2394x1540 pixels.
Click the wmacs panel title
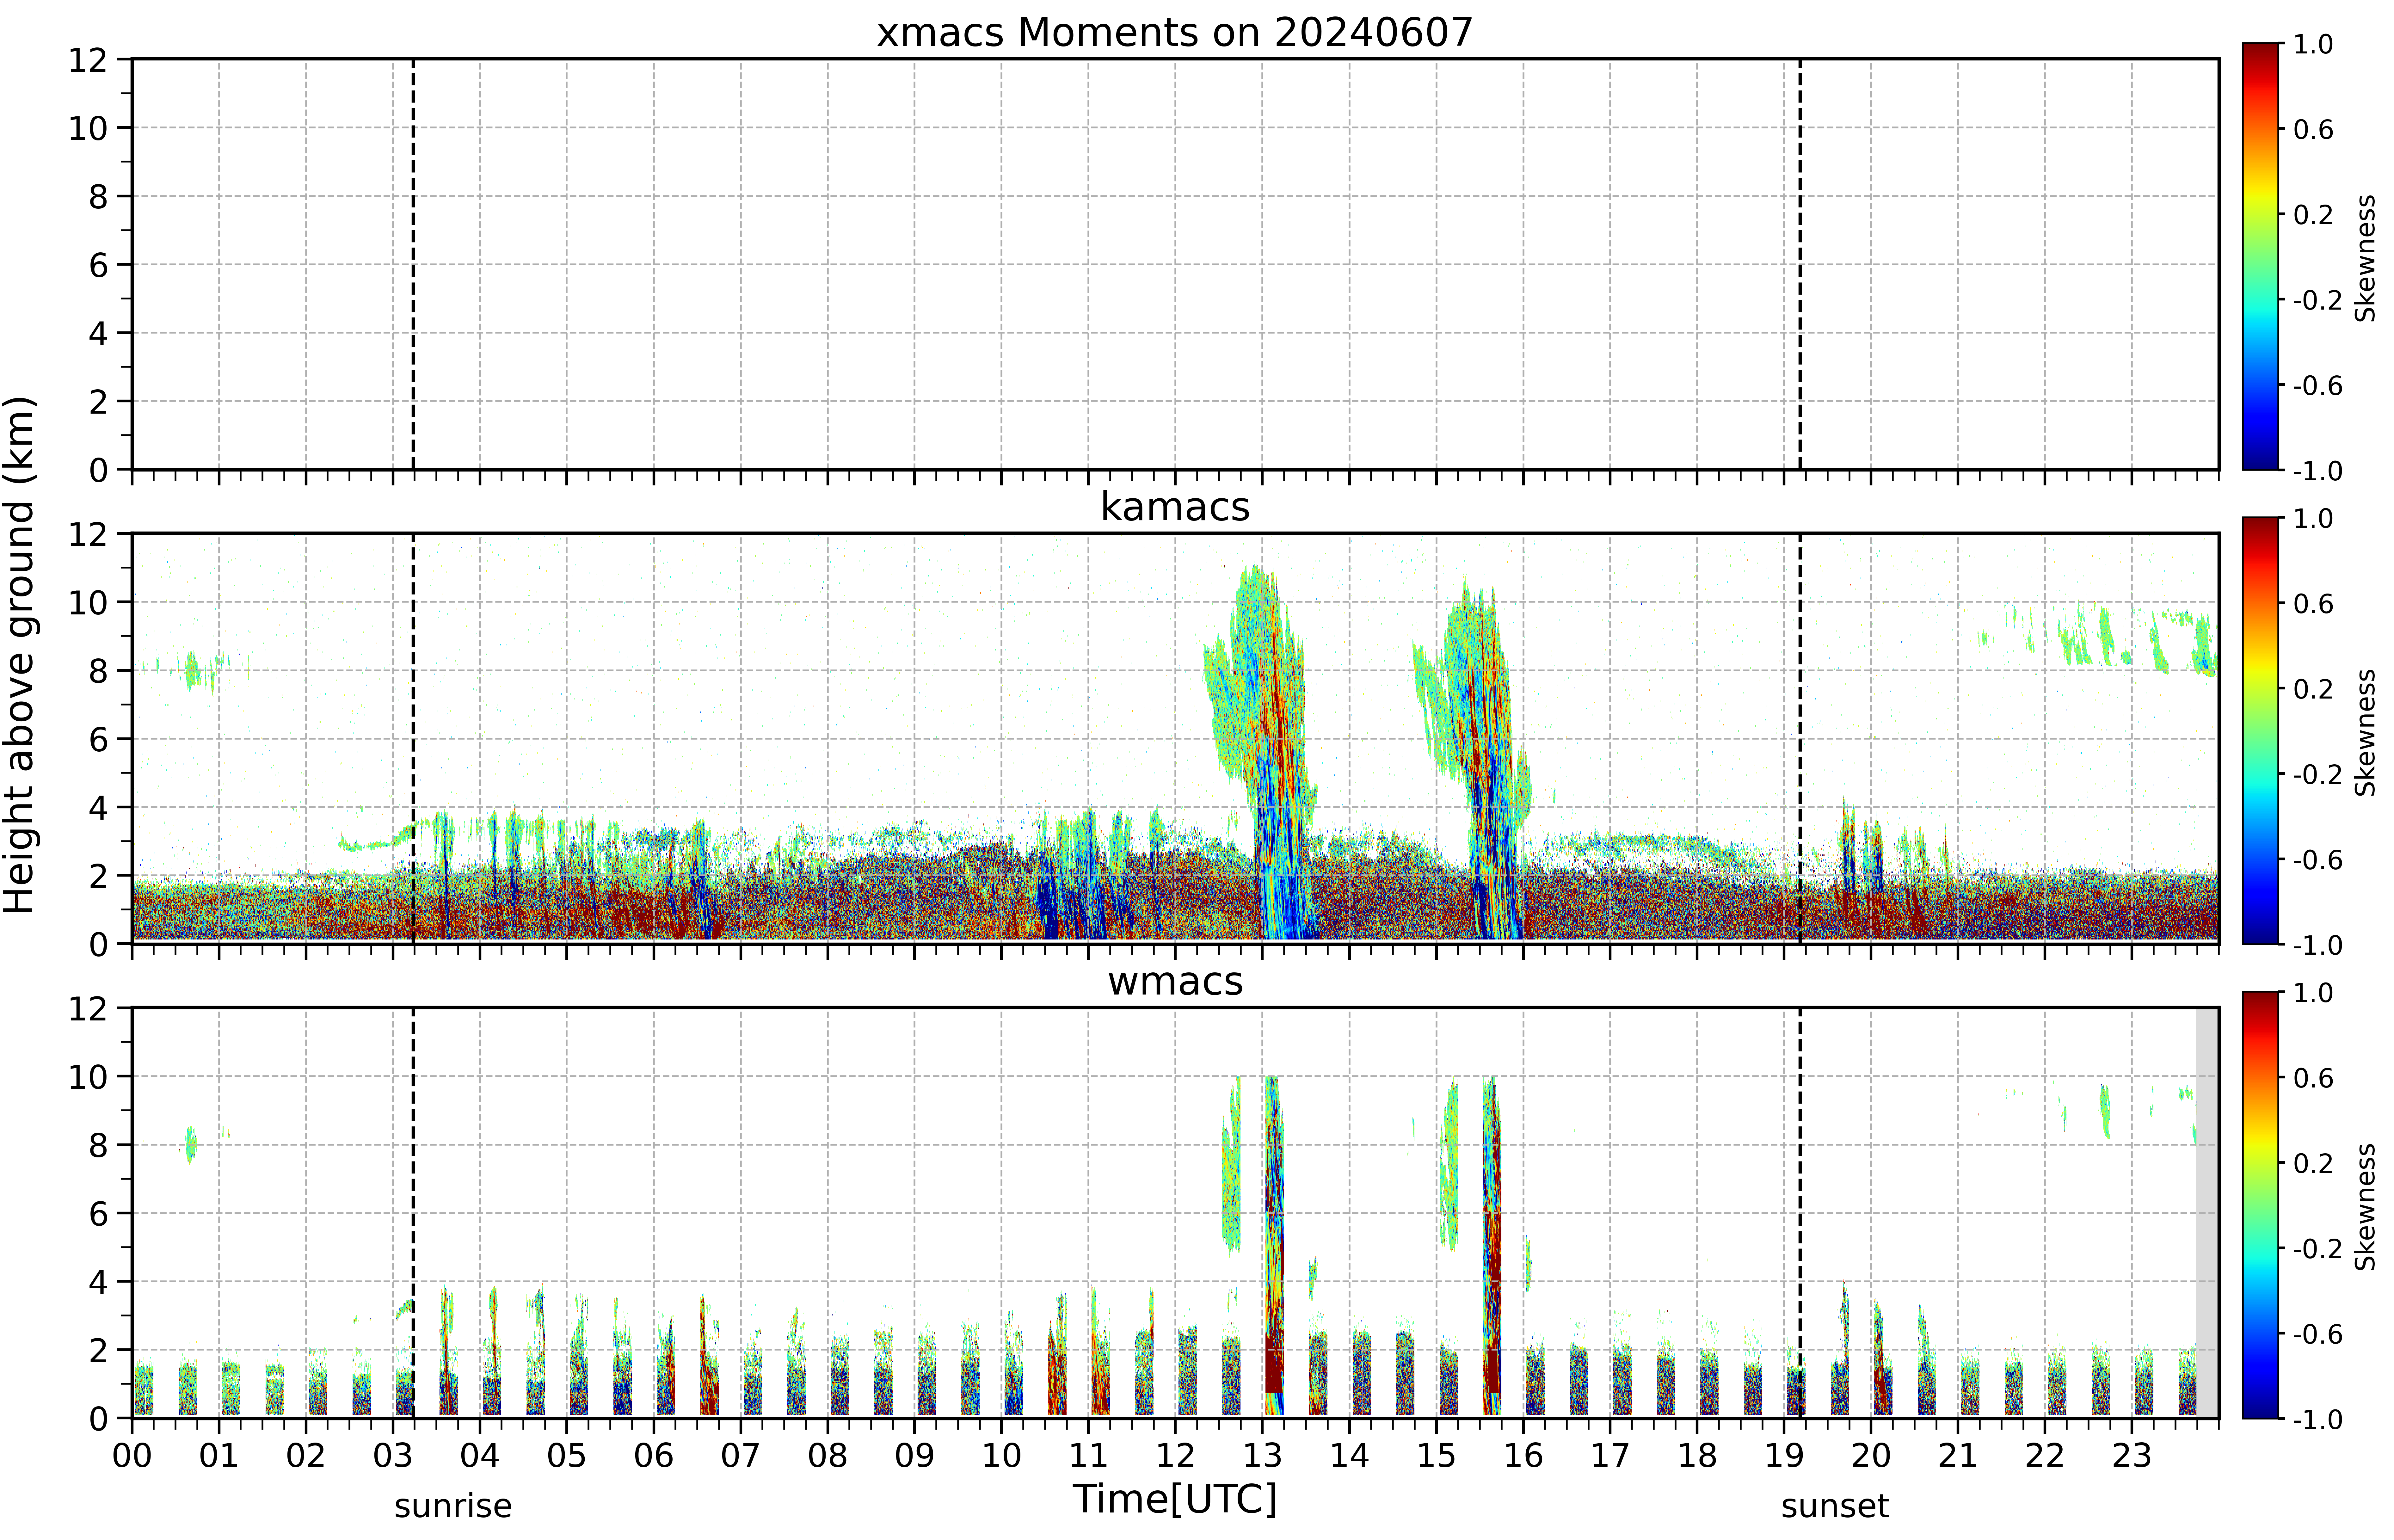coord(1175,981)
